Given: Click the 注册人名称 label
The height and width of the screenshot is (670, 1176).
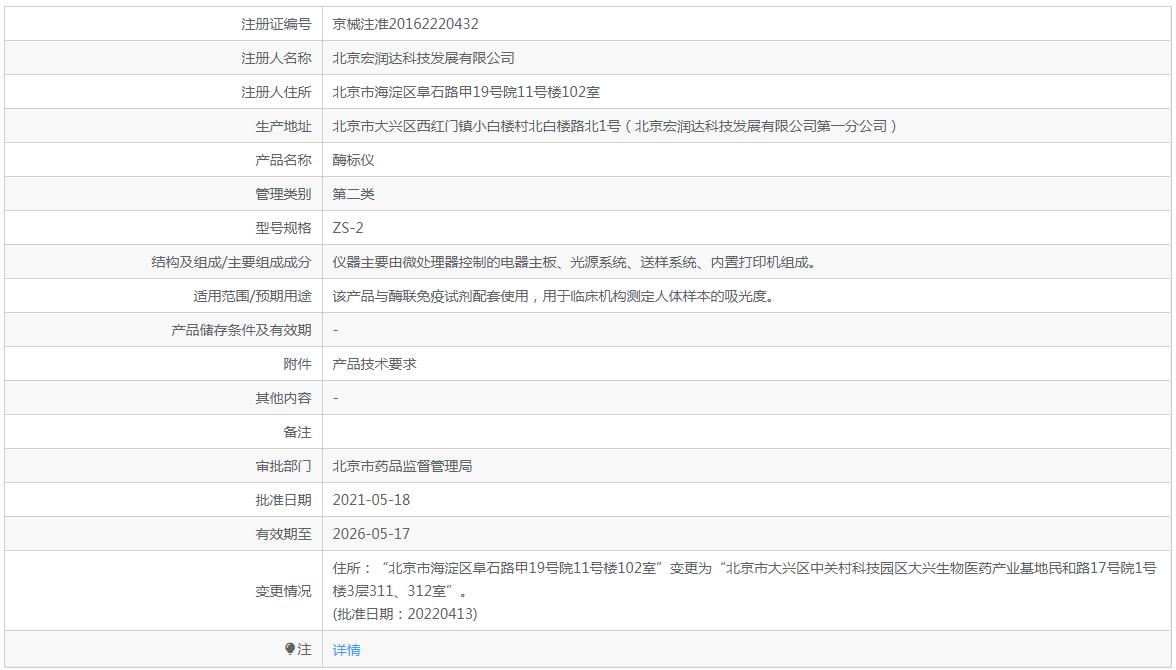Looking at the screenshot, I should pyautogui.click(x=276, y=58).
